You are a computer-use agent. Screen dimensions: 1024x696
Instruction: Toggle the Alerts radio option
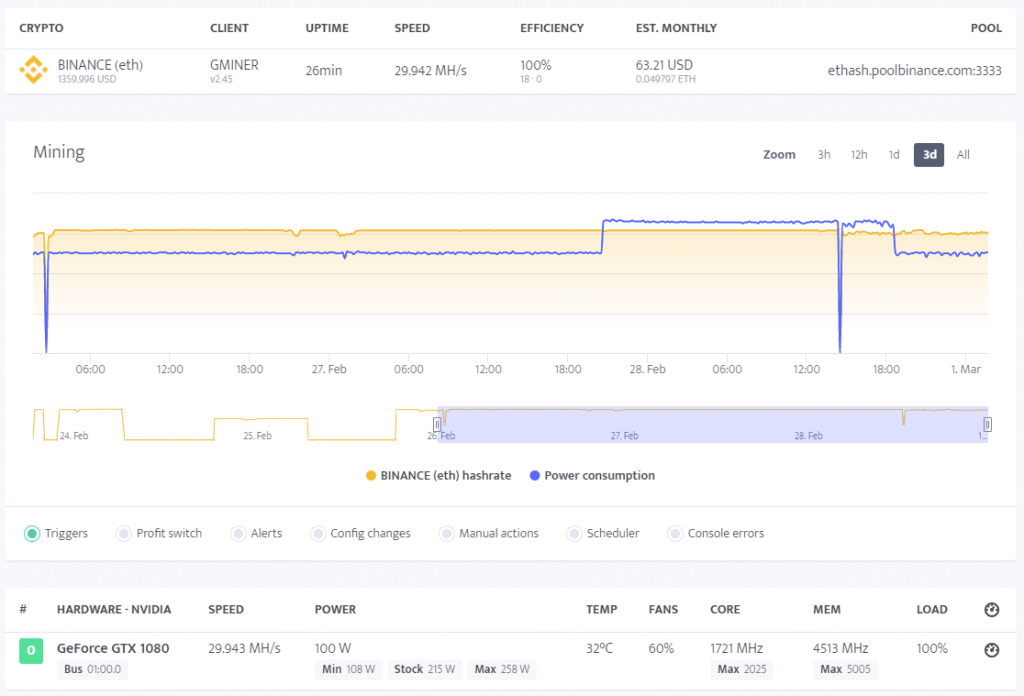point(238,533)
